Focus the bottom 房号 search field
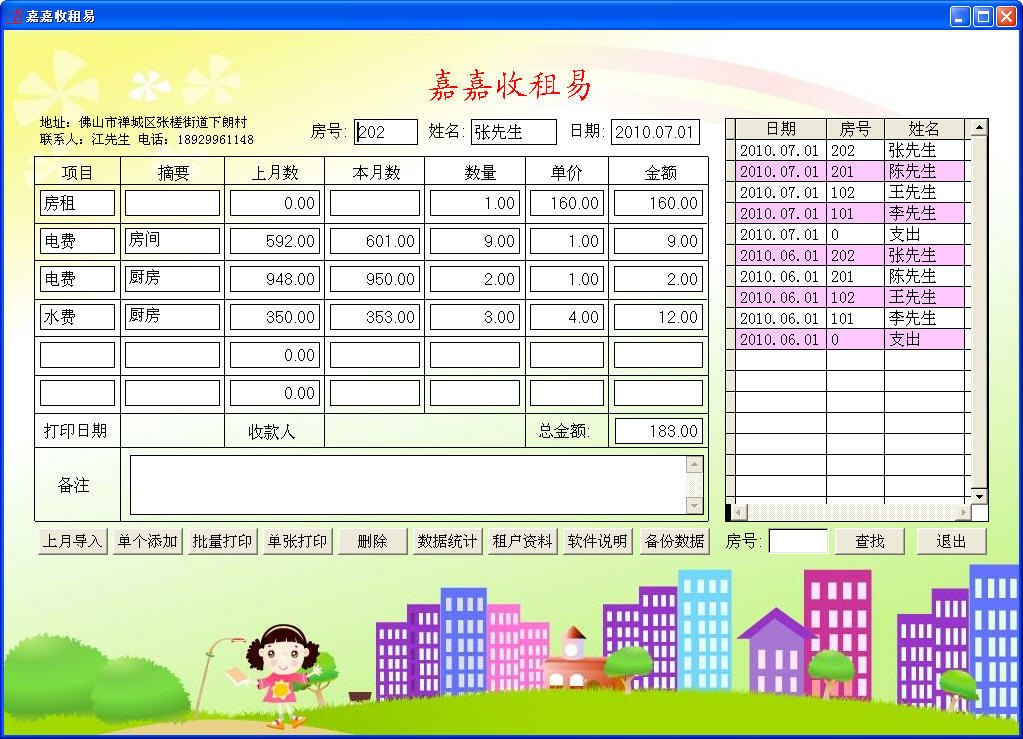This screenshot has height=739, width=1023. [x=798, y=541]
